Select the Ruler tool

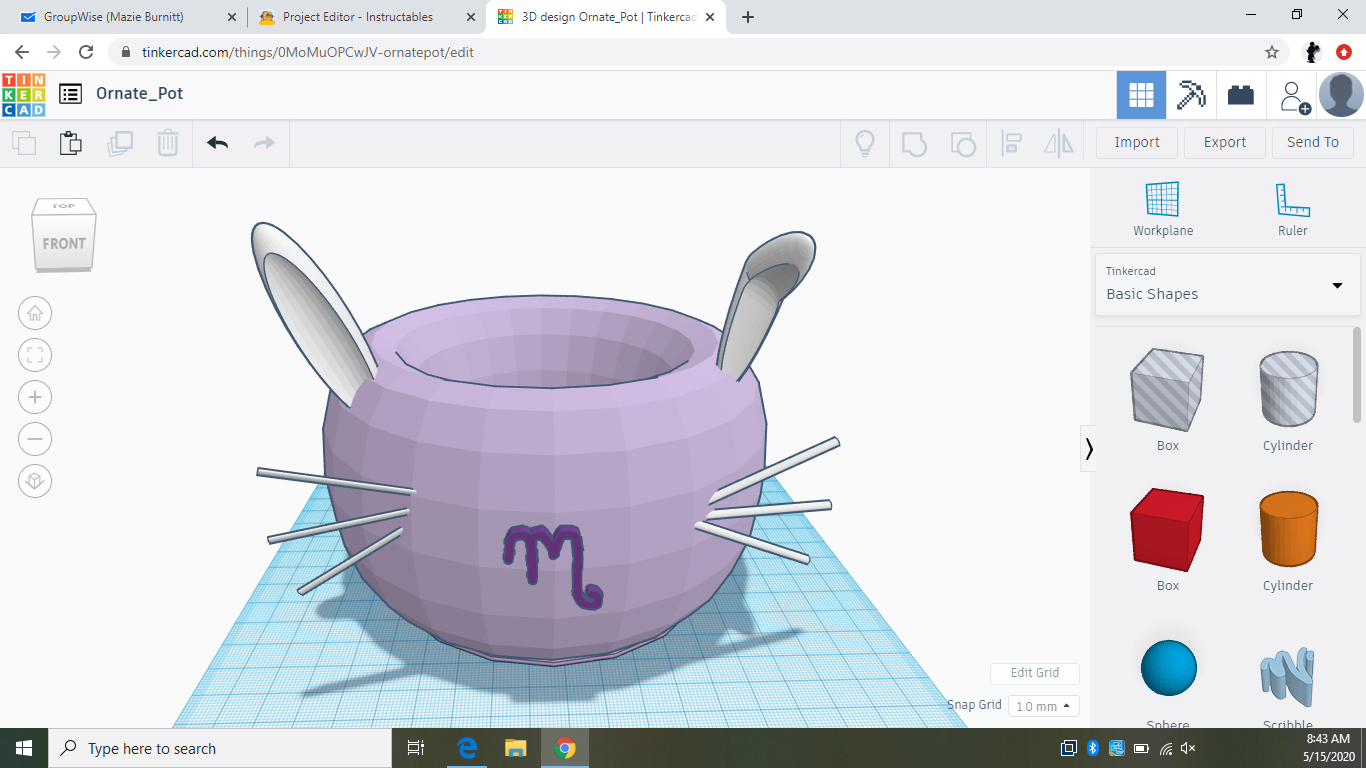(x=1292, y=205)
